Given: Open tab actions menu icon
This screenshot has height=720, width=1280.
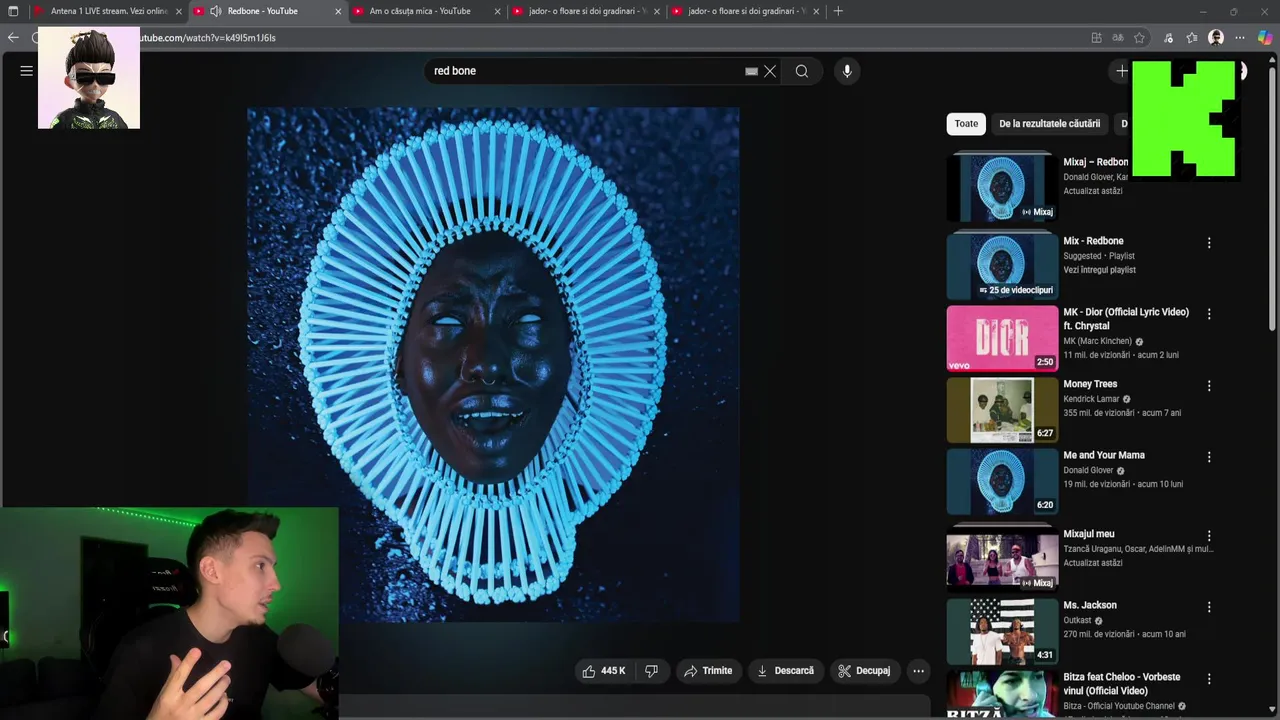Looking at the screenshot, I should 13,11.
